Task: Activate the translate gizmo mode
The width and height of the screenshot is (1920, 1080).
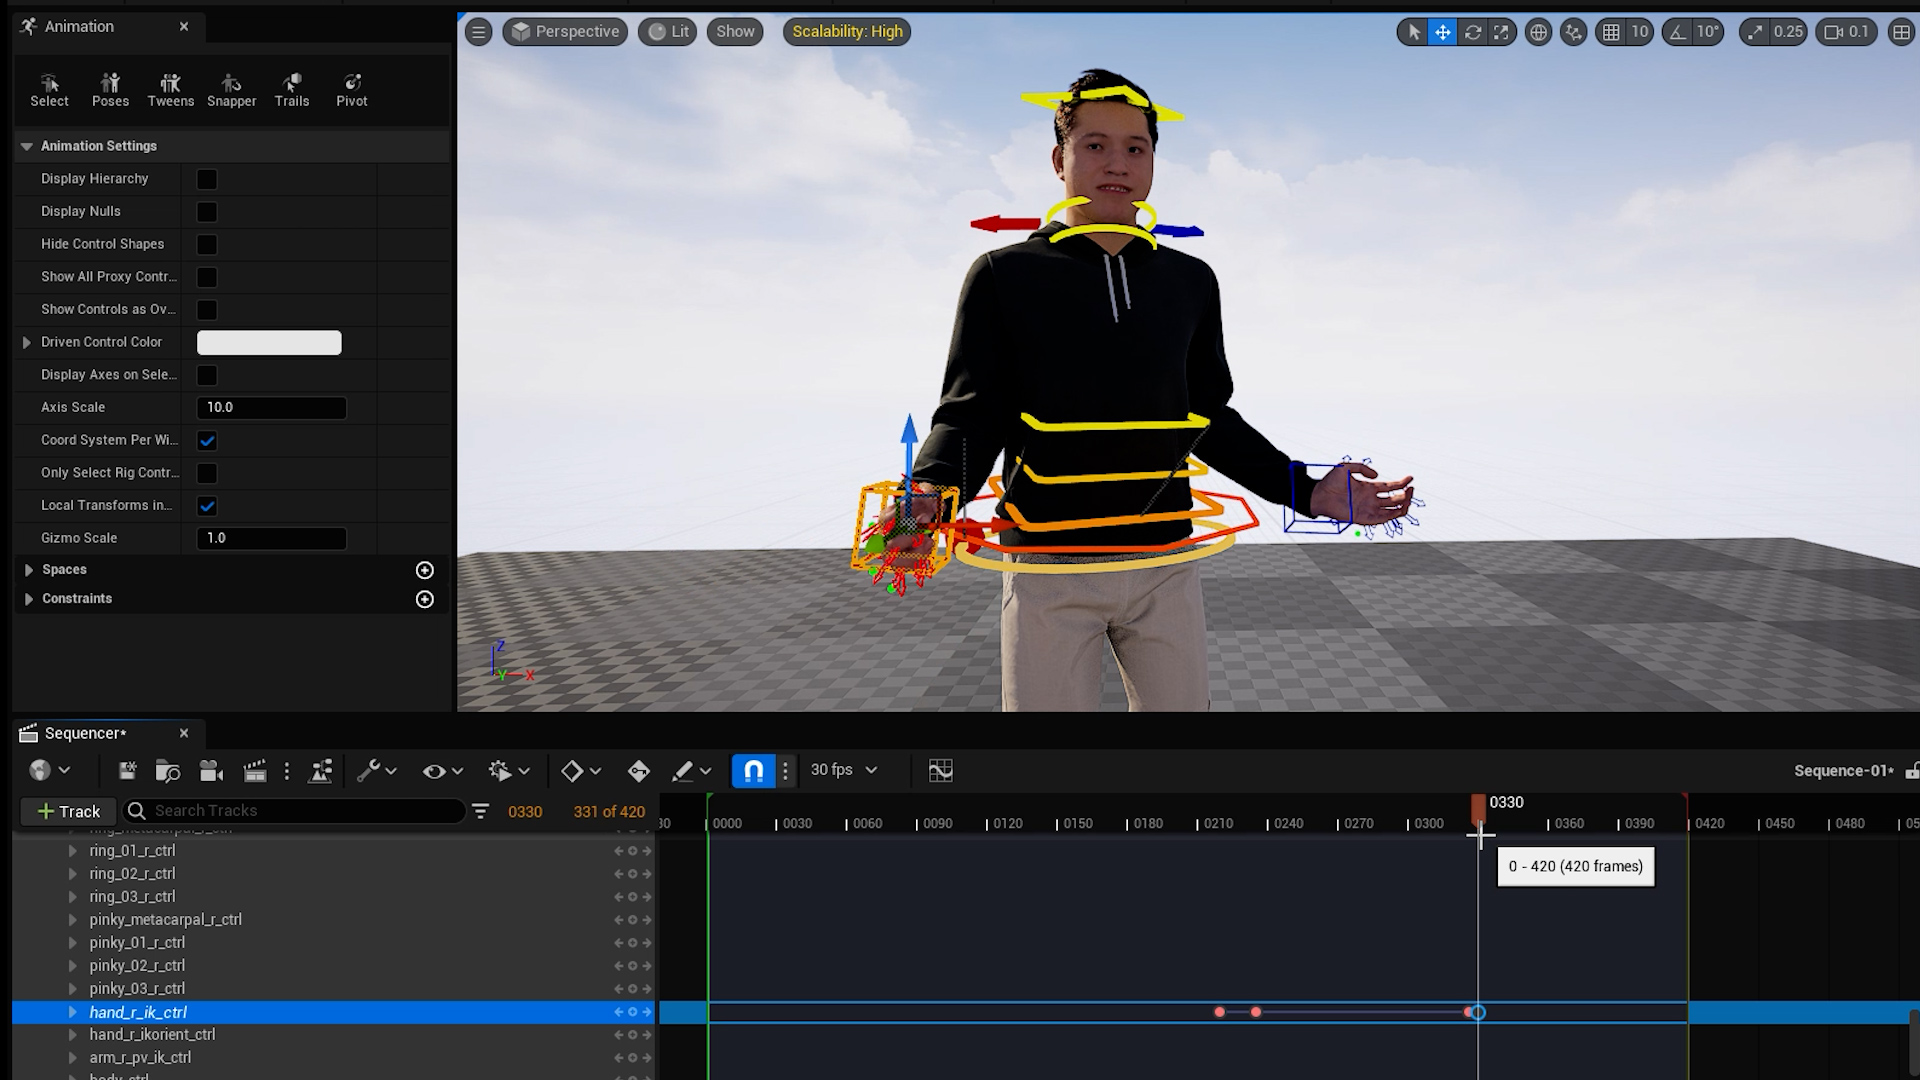Action: [x=1442, y=32]
